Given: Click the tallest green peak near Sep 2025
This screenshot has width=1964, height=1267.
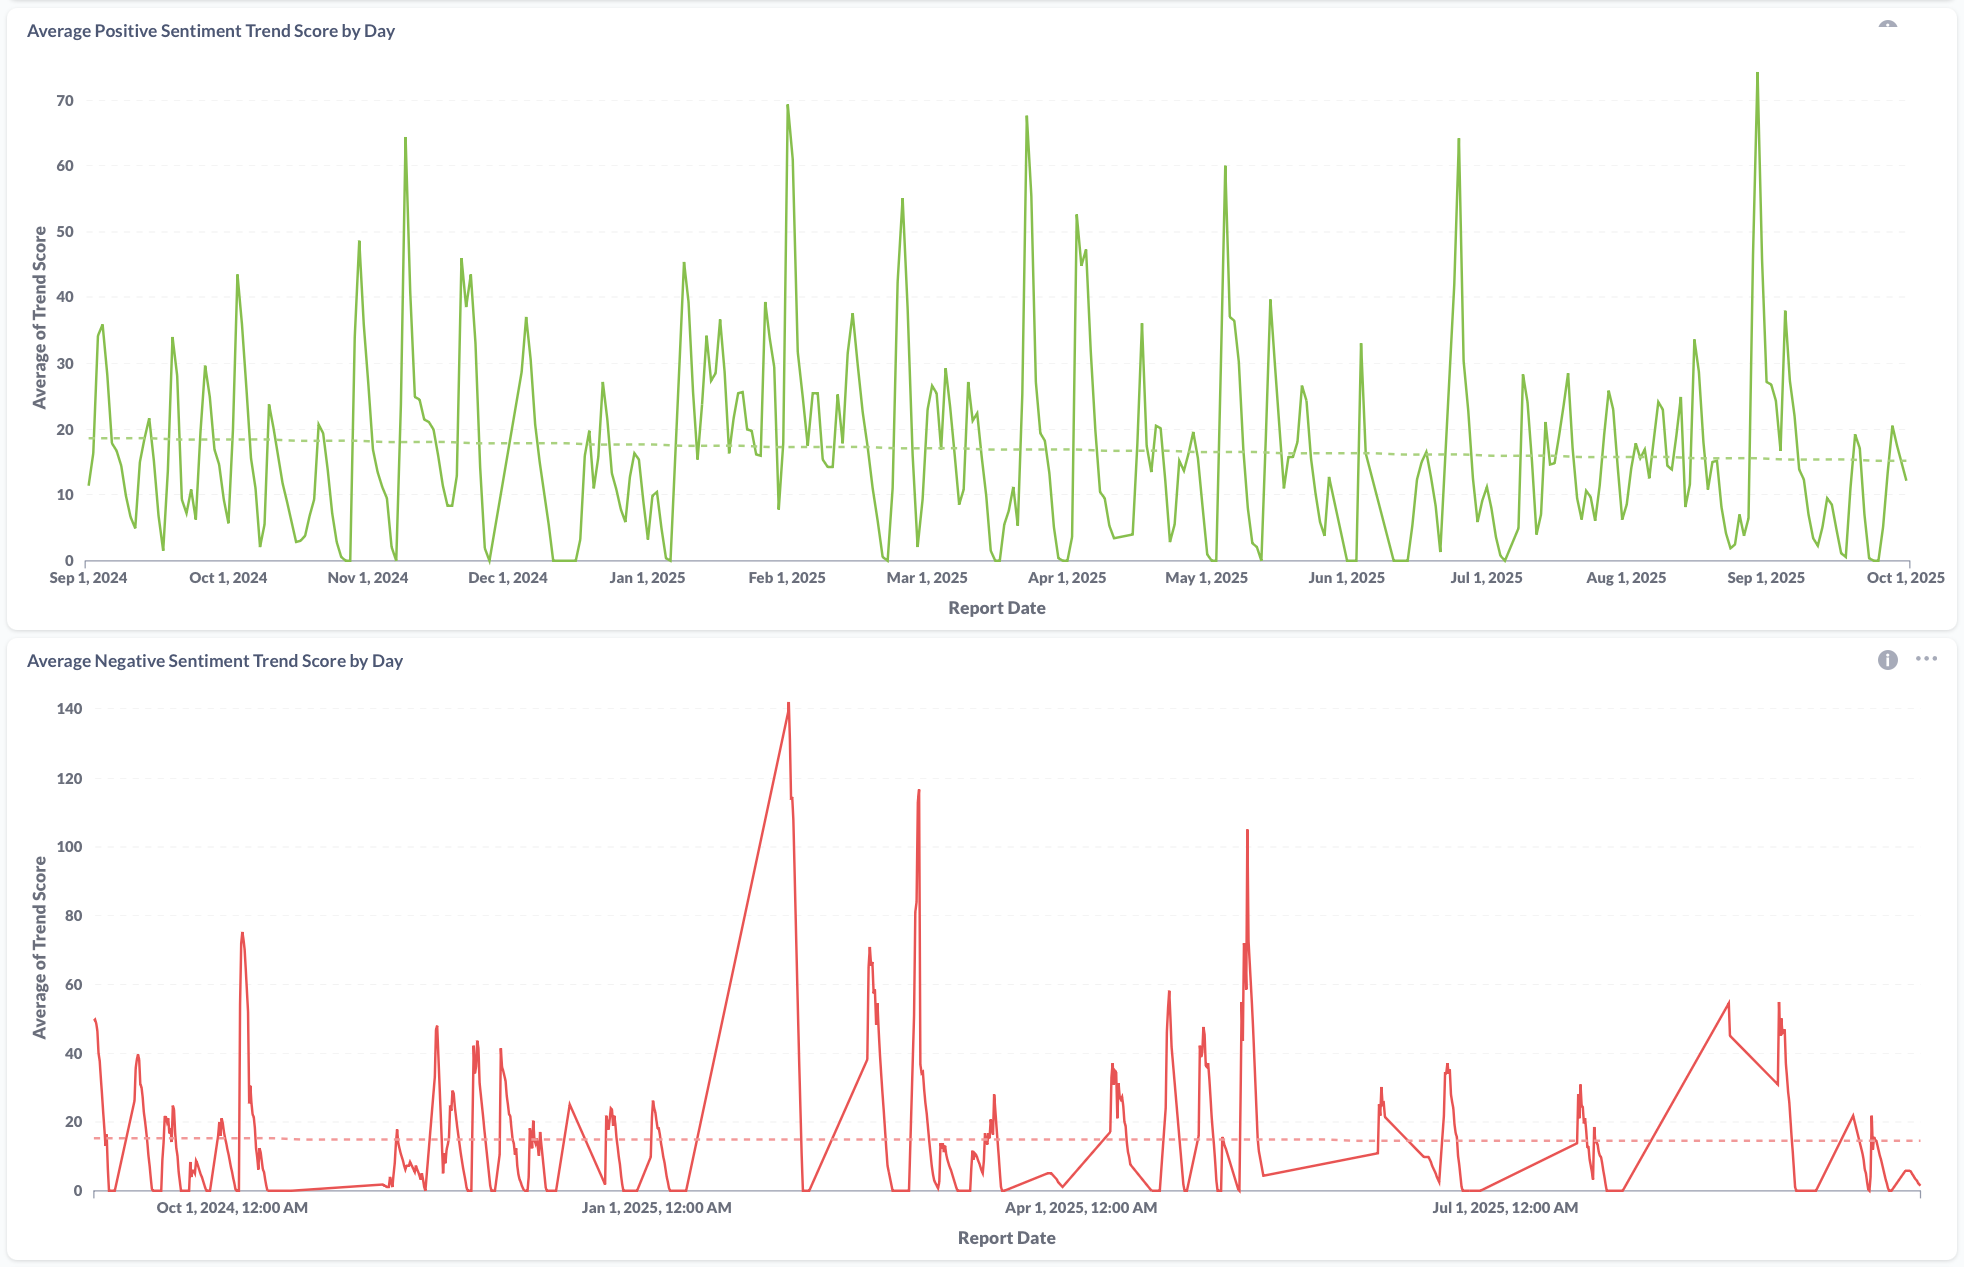Looking at the screenshot, I should coord(1757,76).
